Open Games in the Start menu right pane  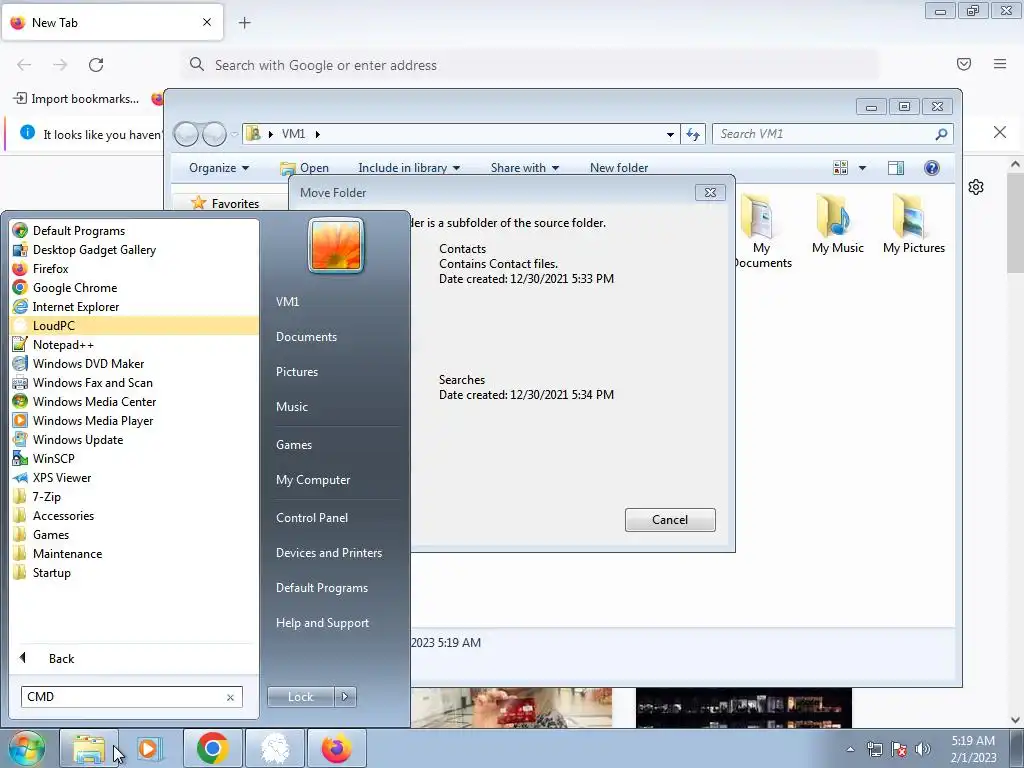click(x=294, y=445)
